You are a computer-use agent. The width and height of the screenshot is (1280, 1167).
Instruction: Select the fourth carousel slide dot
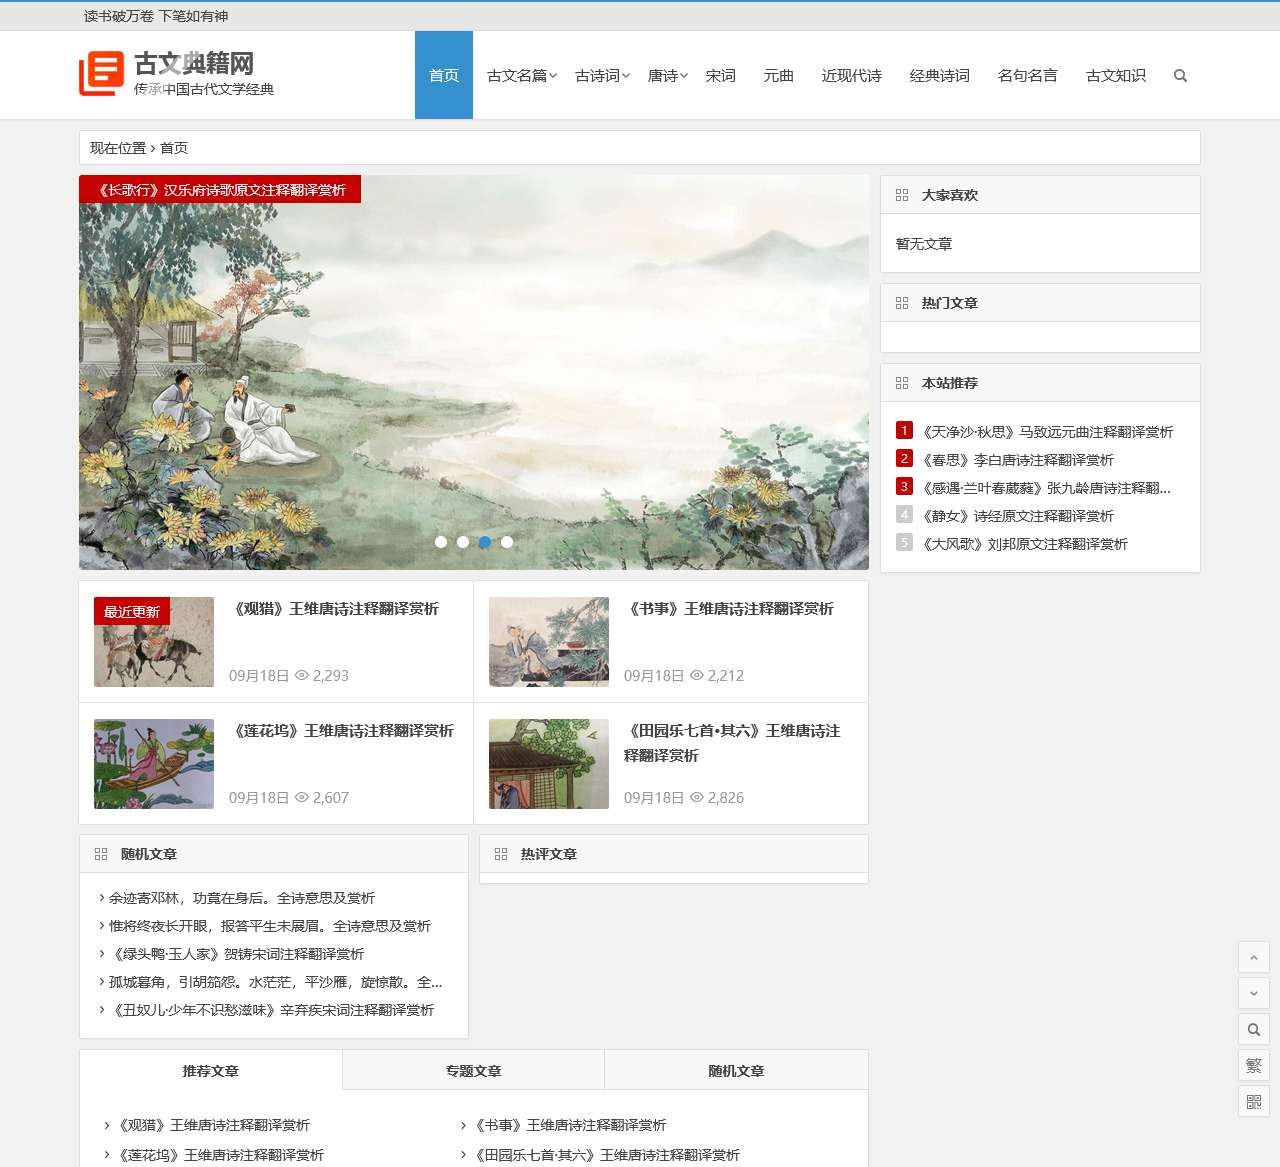[507, 542]
